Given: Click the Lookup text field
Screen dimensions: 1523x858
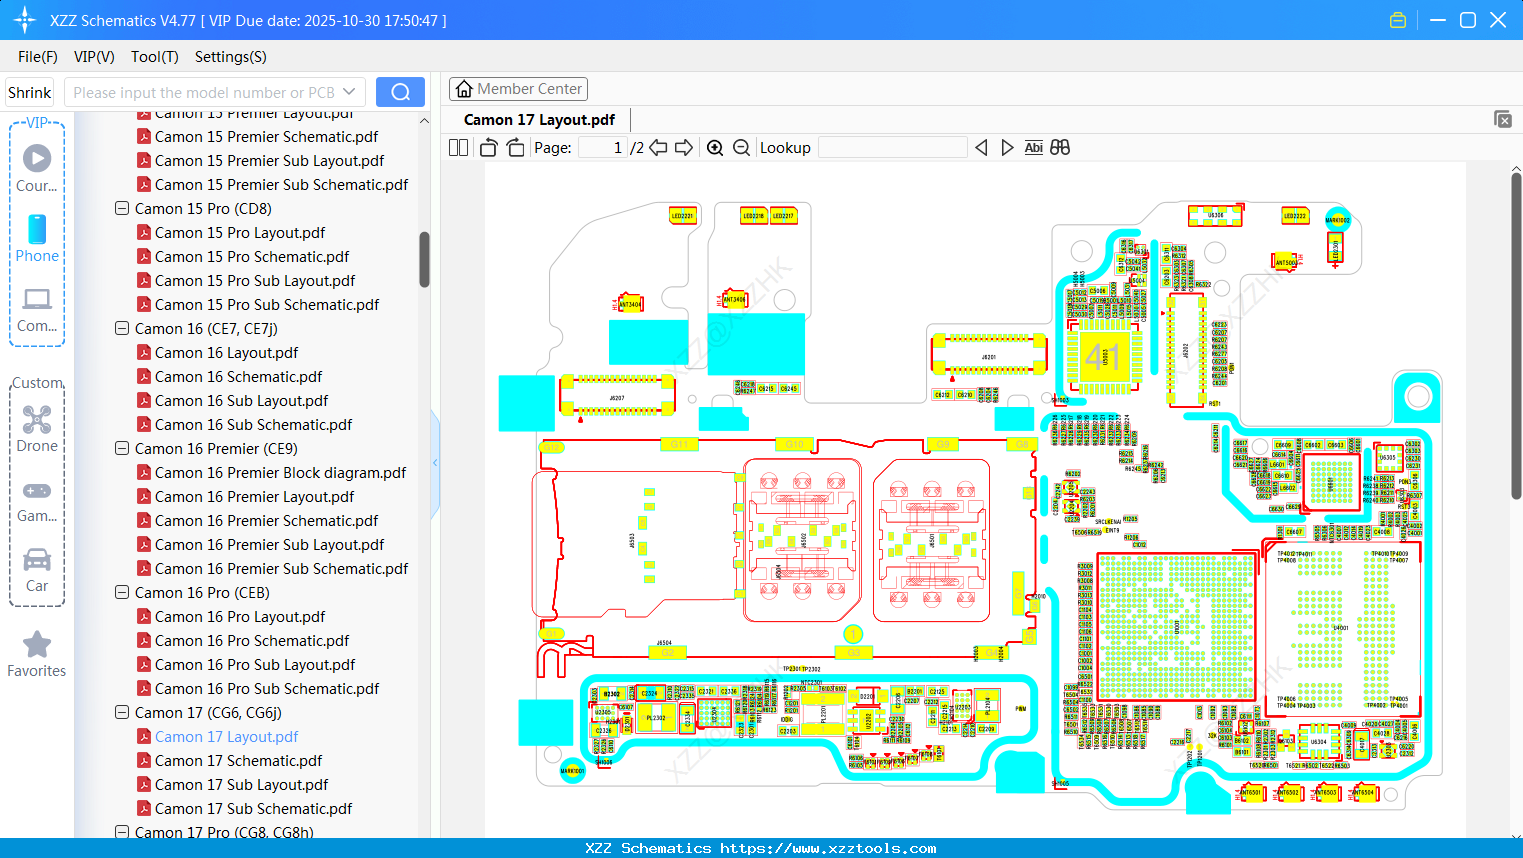Looking at the screenshot, I should pyautogui.click(x=893, y=148).
